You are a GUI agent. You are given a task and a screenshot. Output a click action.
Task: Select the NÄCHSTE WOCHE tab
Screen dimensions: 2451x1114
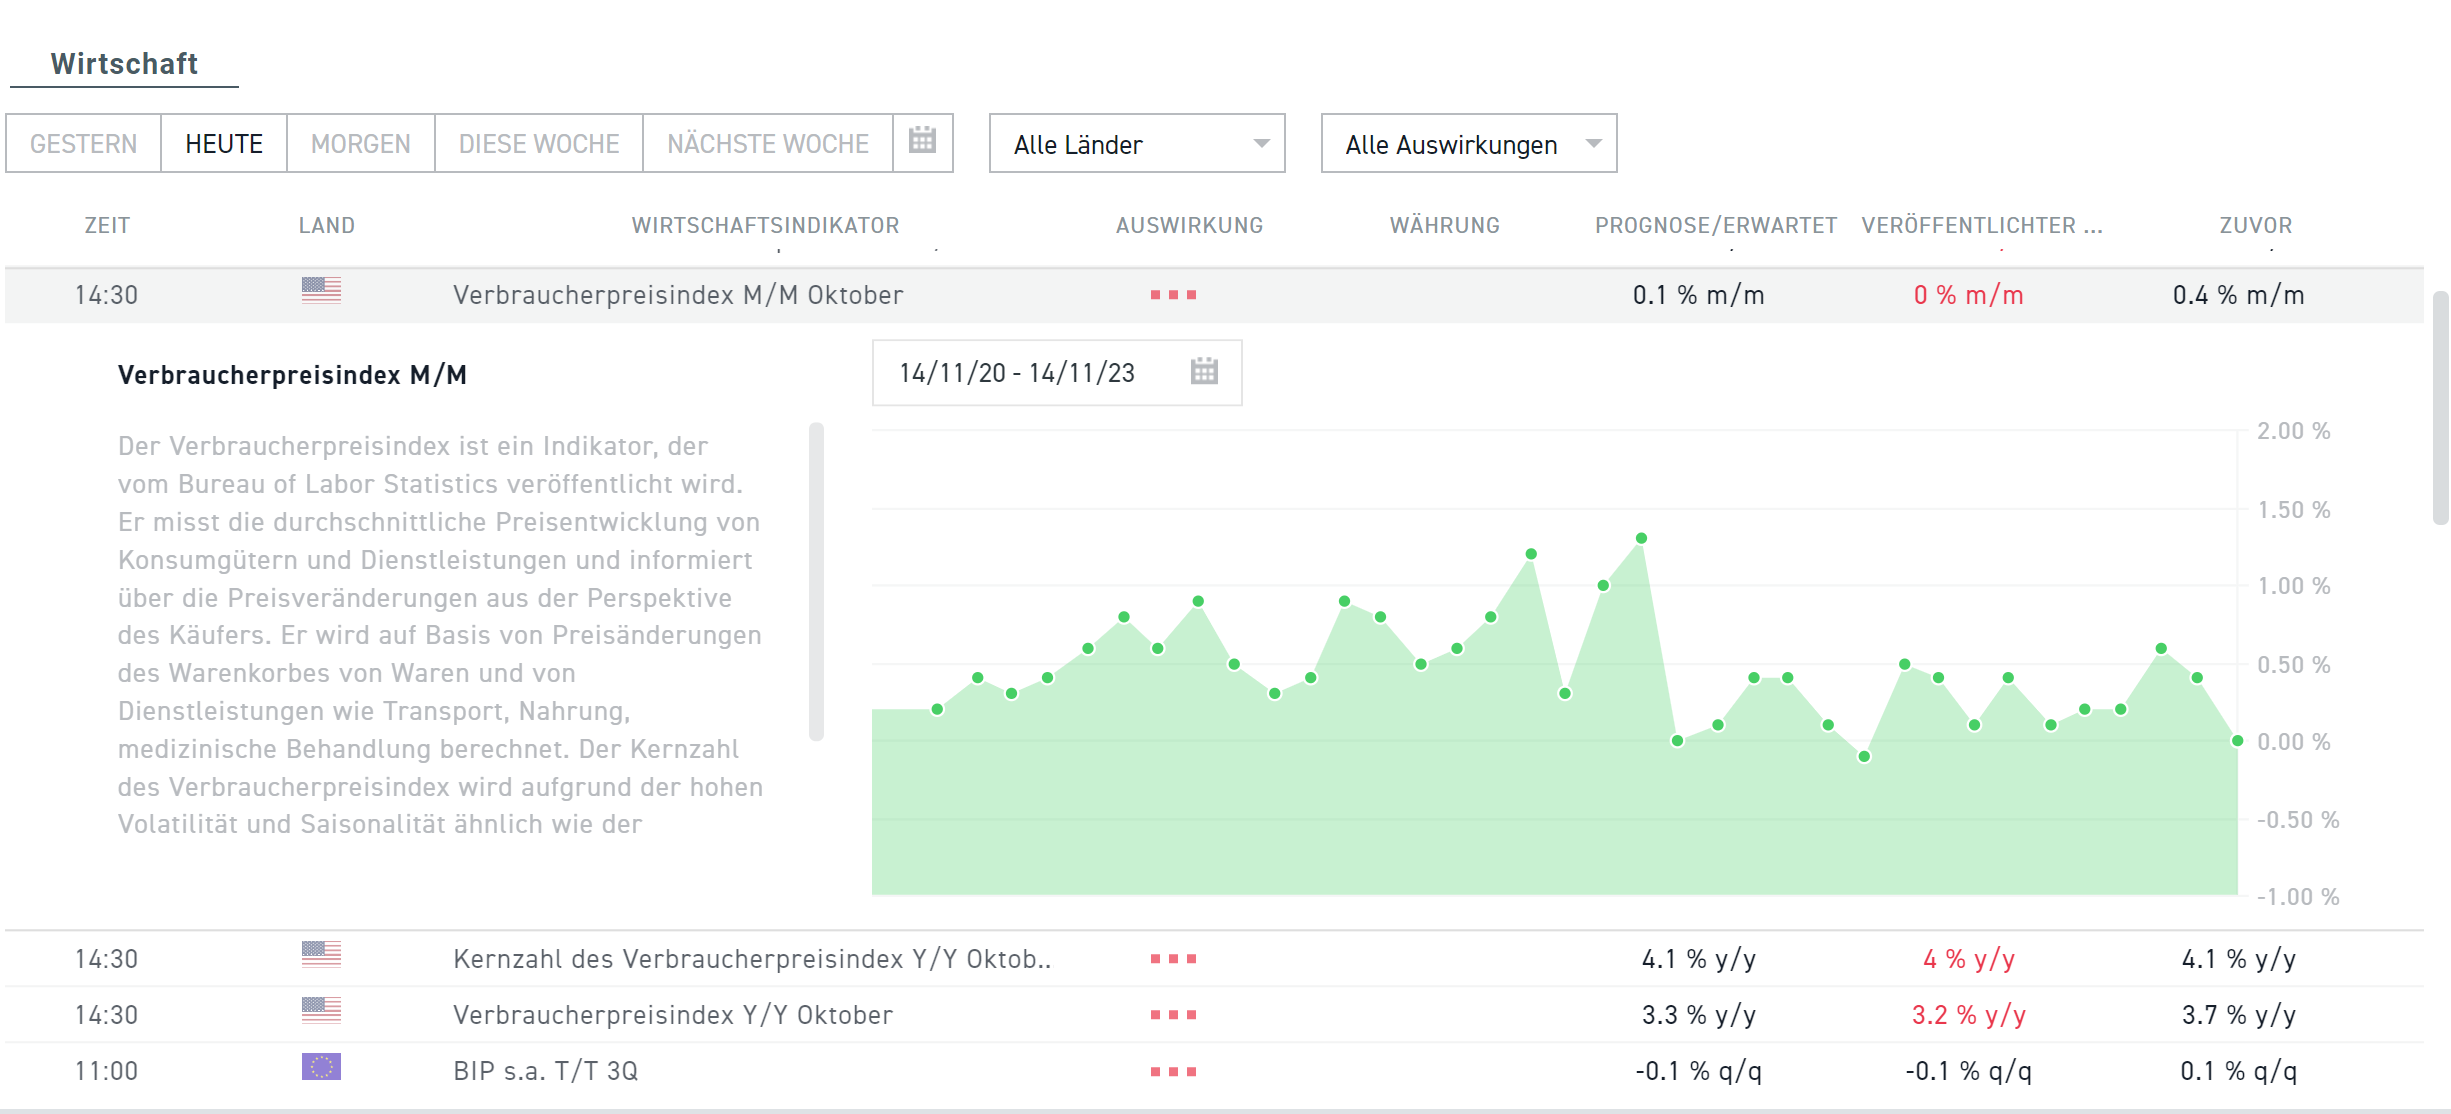click(x=767, y=144)
